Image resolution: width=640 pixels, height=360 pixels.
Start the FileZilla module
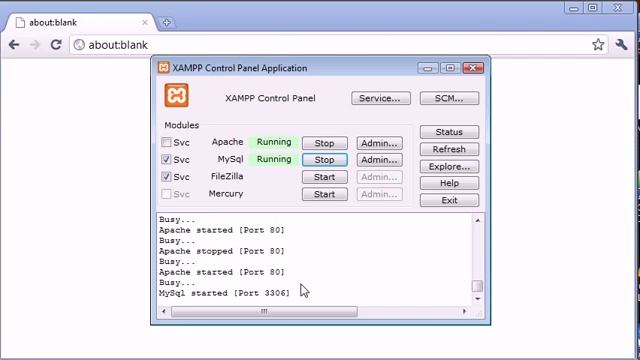coord(324,177)
